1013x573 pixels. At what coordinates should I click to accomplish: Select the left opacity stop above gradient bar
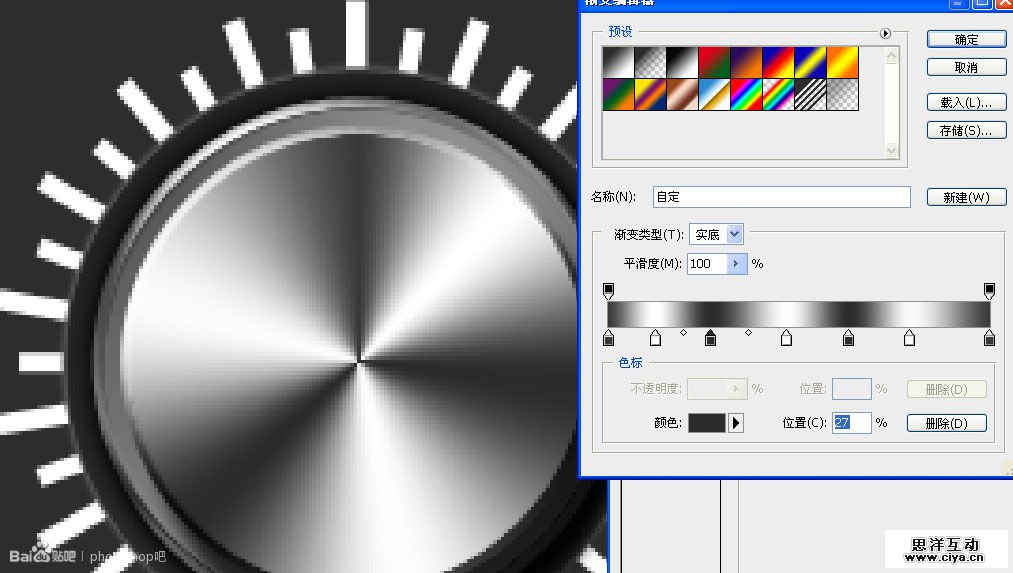pyautogui.click(x=608, y=290)
